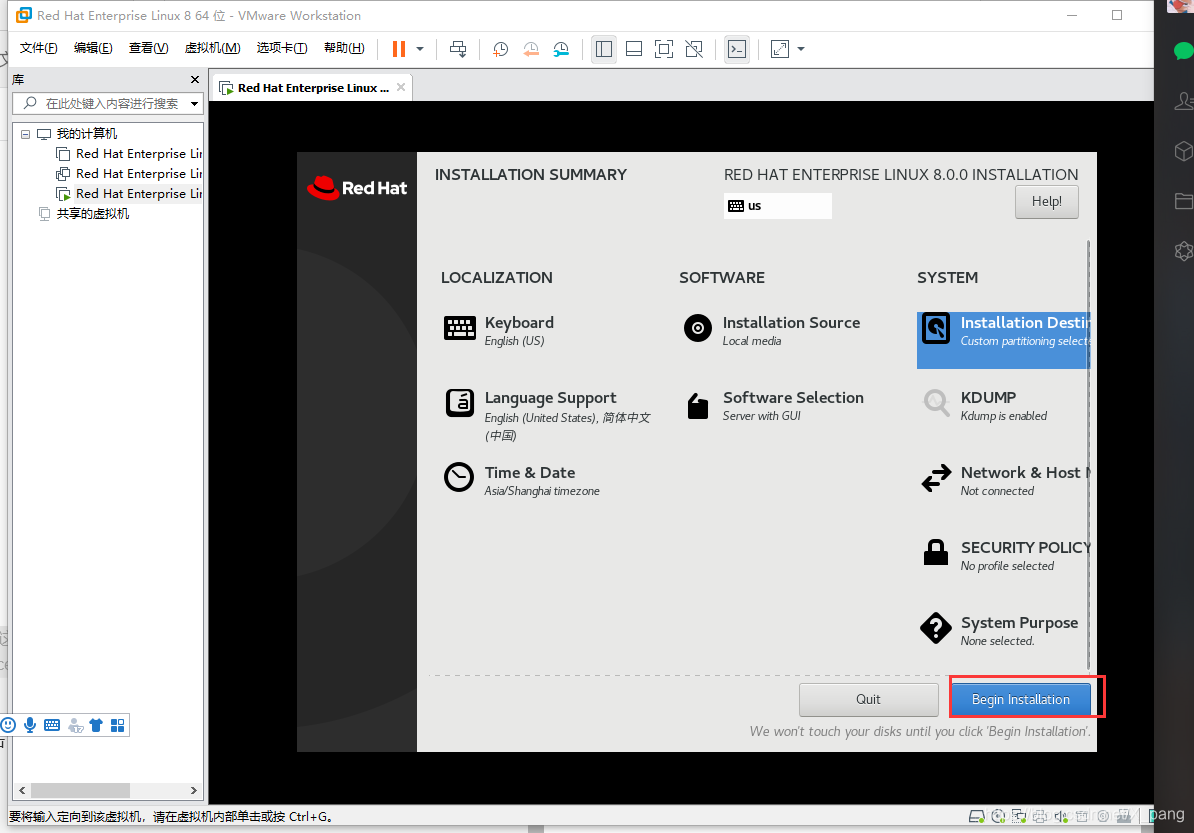Open the 文件(F) menu
Screen dimensions: 1194x833
[x=38, y=48]
